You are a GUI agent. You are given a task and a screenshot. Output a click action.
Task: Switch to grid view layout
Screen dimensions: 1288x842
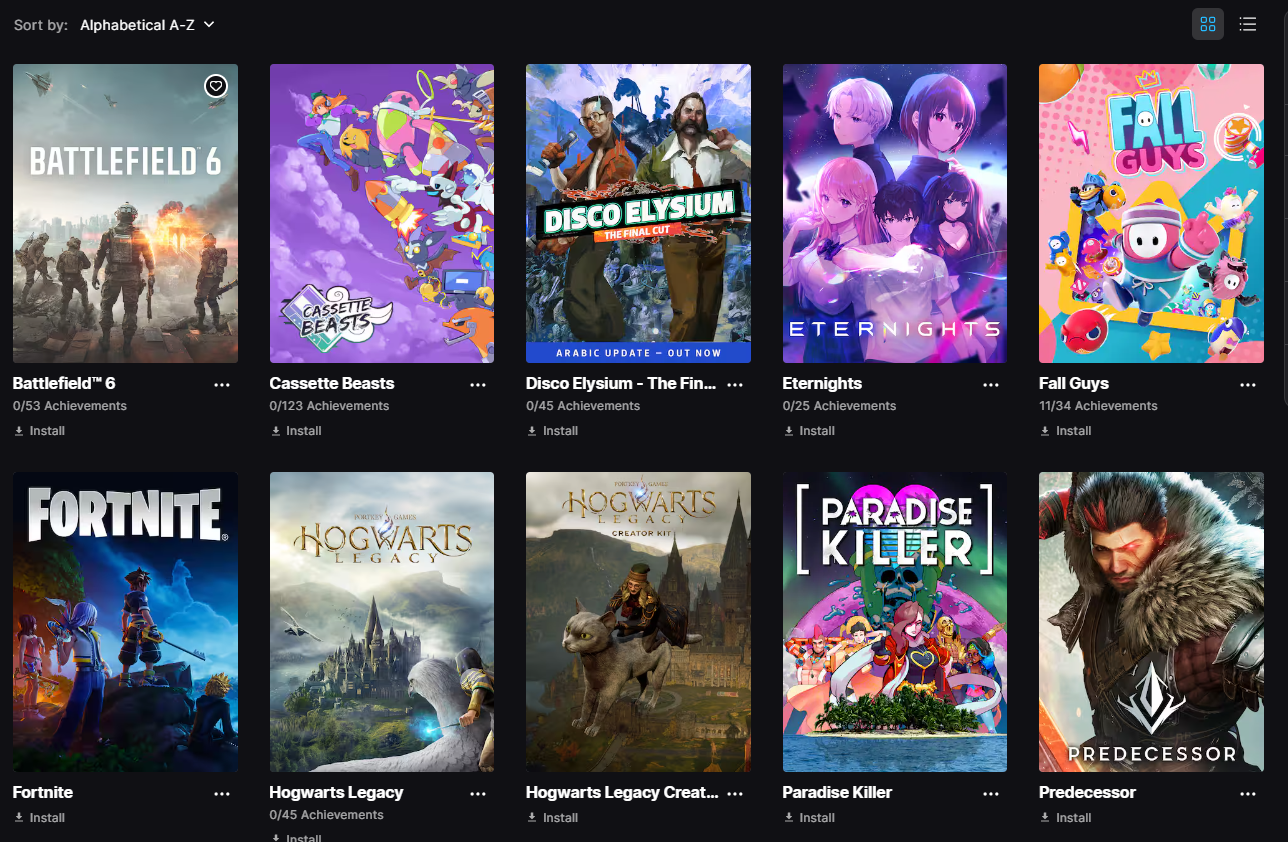click(1208, 24)
